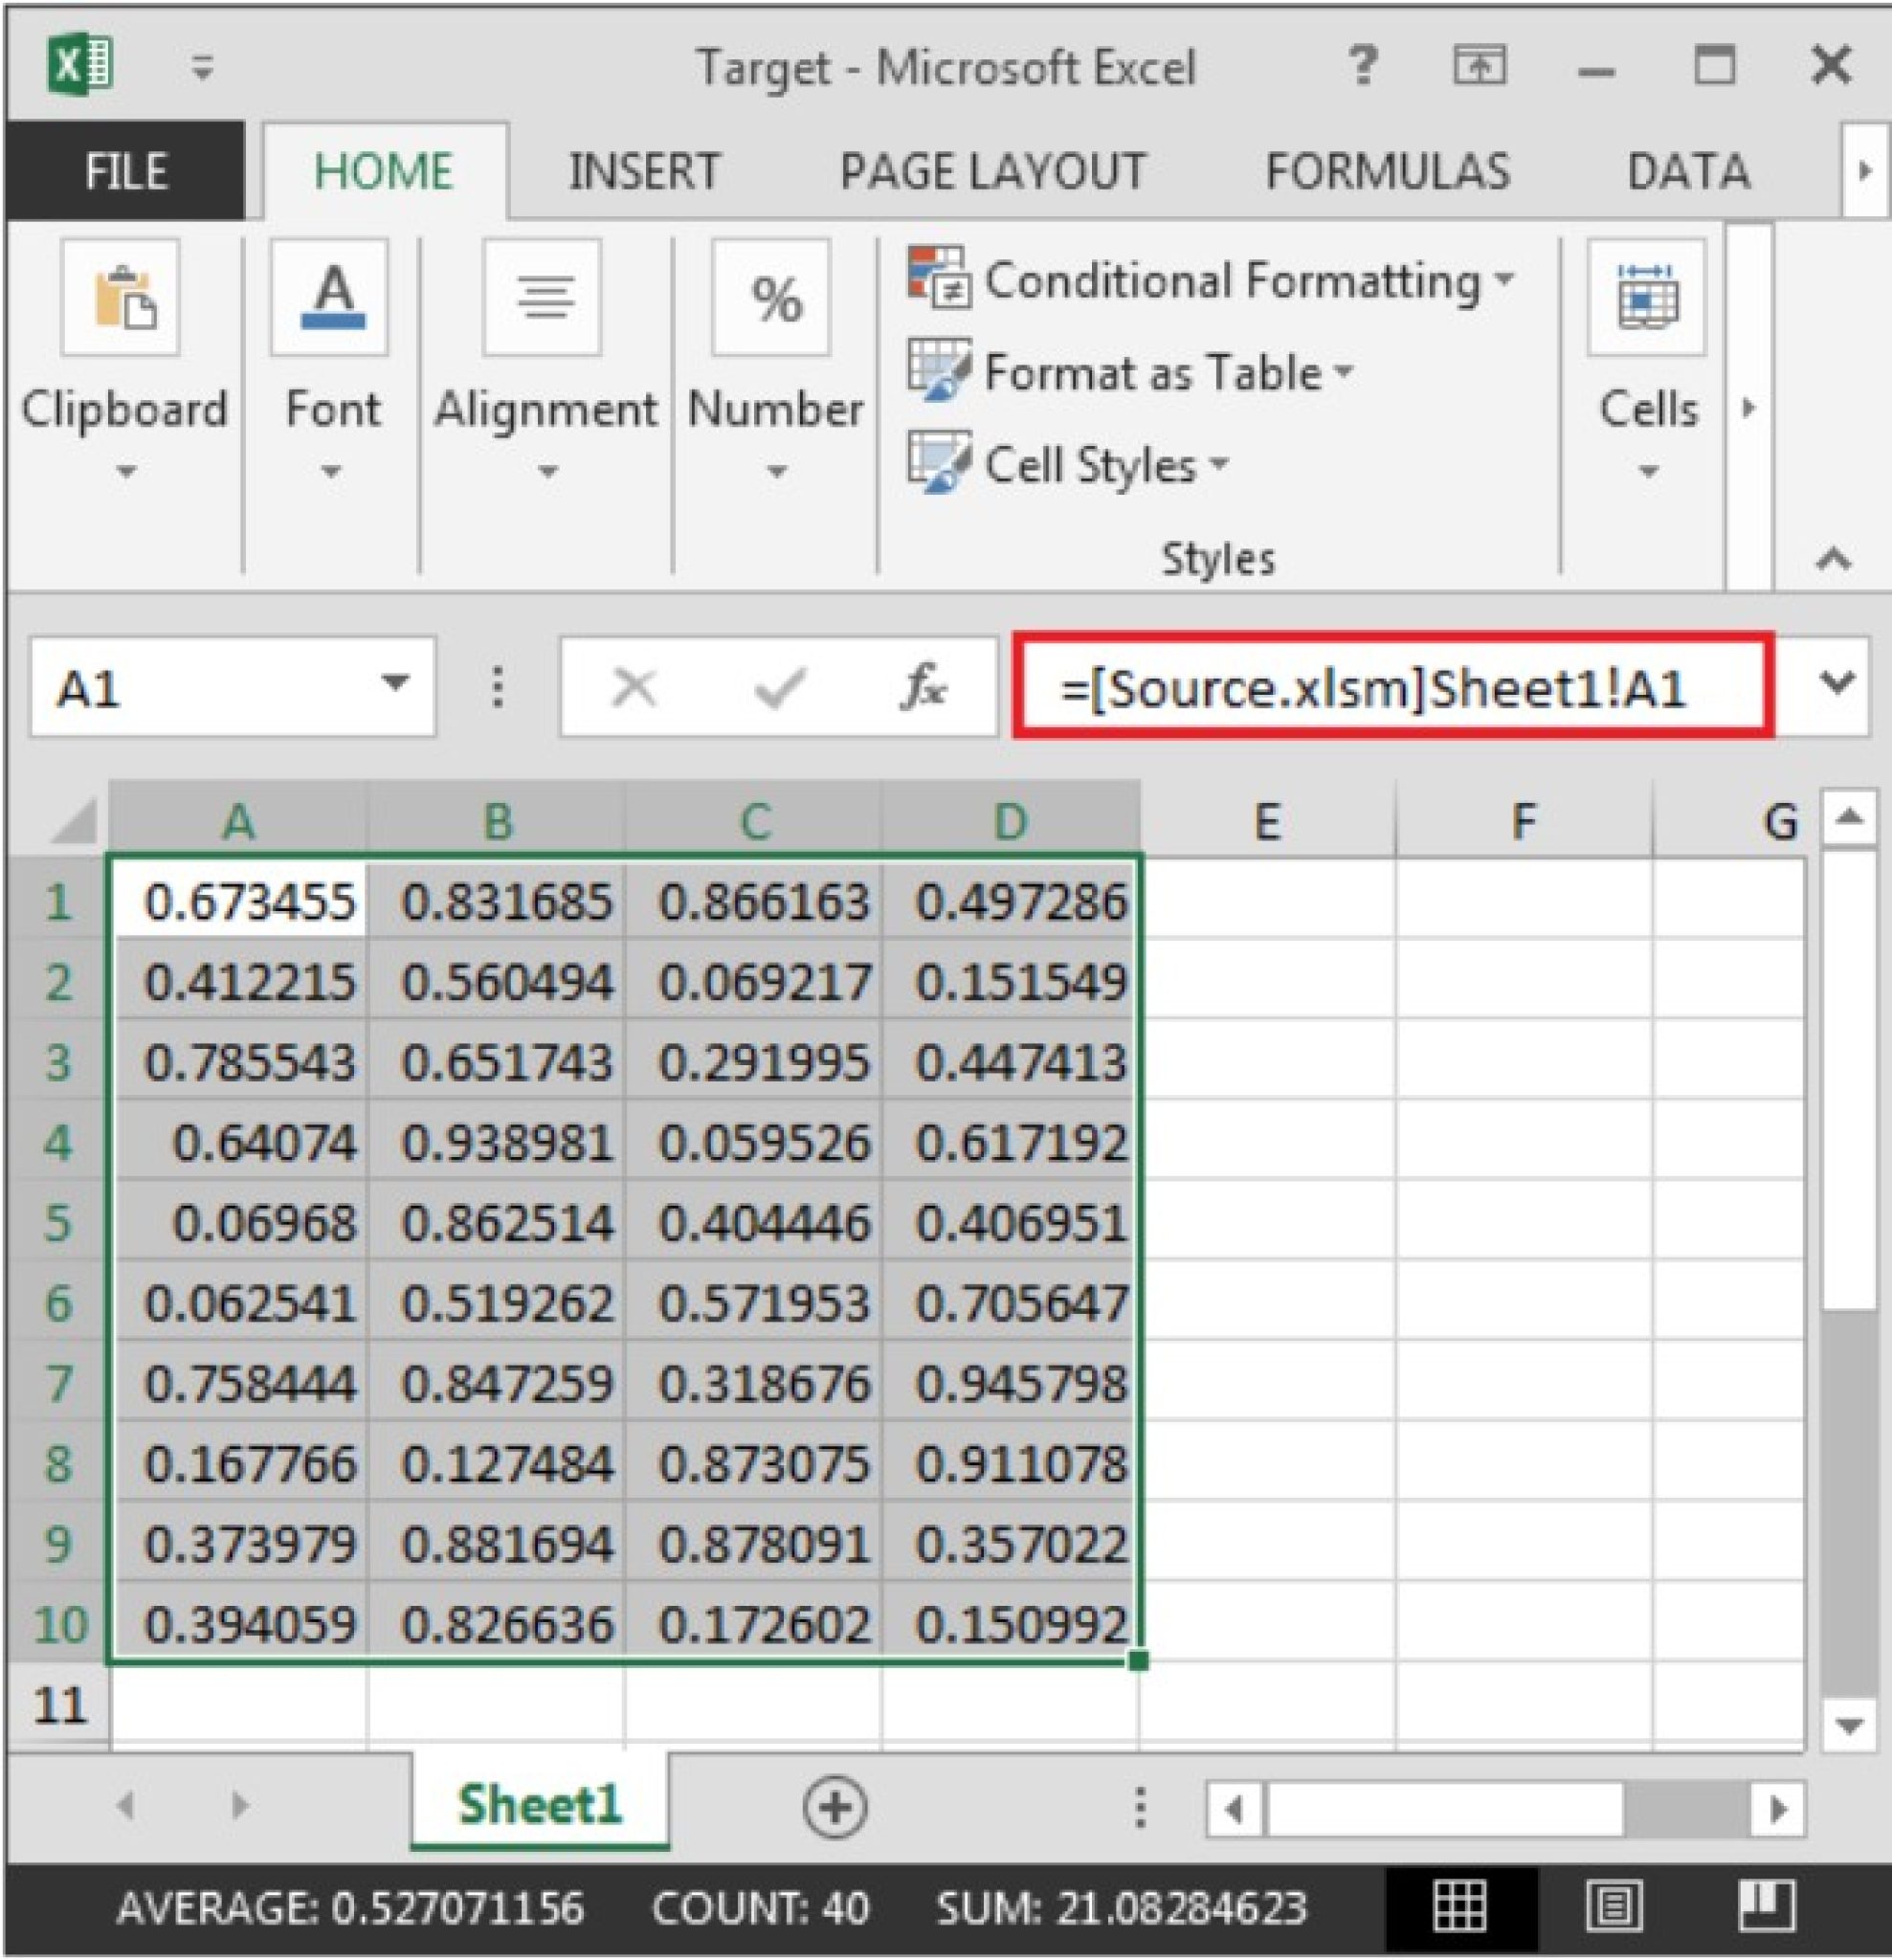Viewport: 1892px width, 1960px height.
Task: Click the Format as Table icon
Action: tap(940, 373)
